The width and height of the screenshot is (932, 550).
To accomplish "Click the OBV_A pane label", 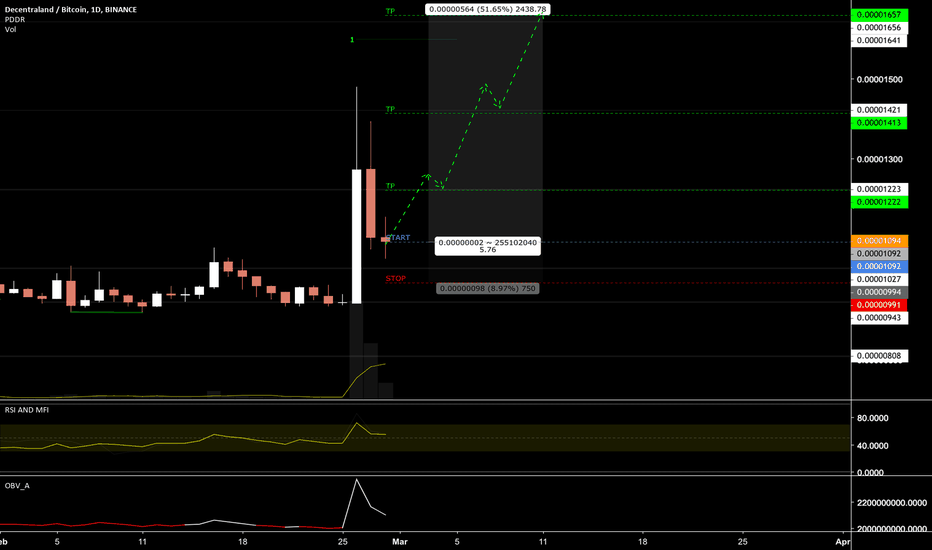I will click(x=17, y=486).
